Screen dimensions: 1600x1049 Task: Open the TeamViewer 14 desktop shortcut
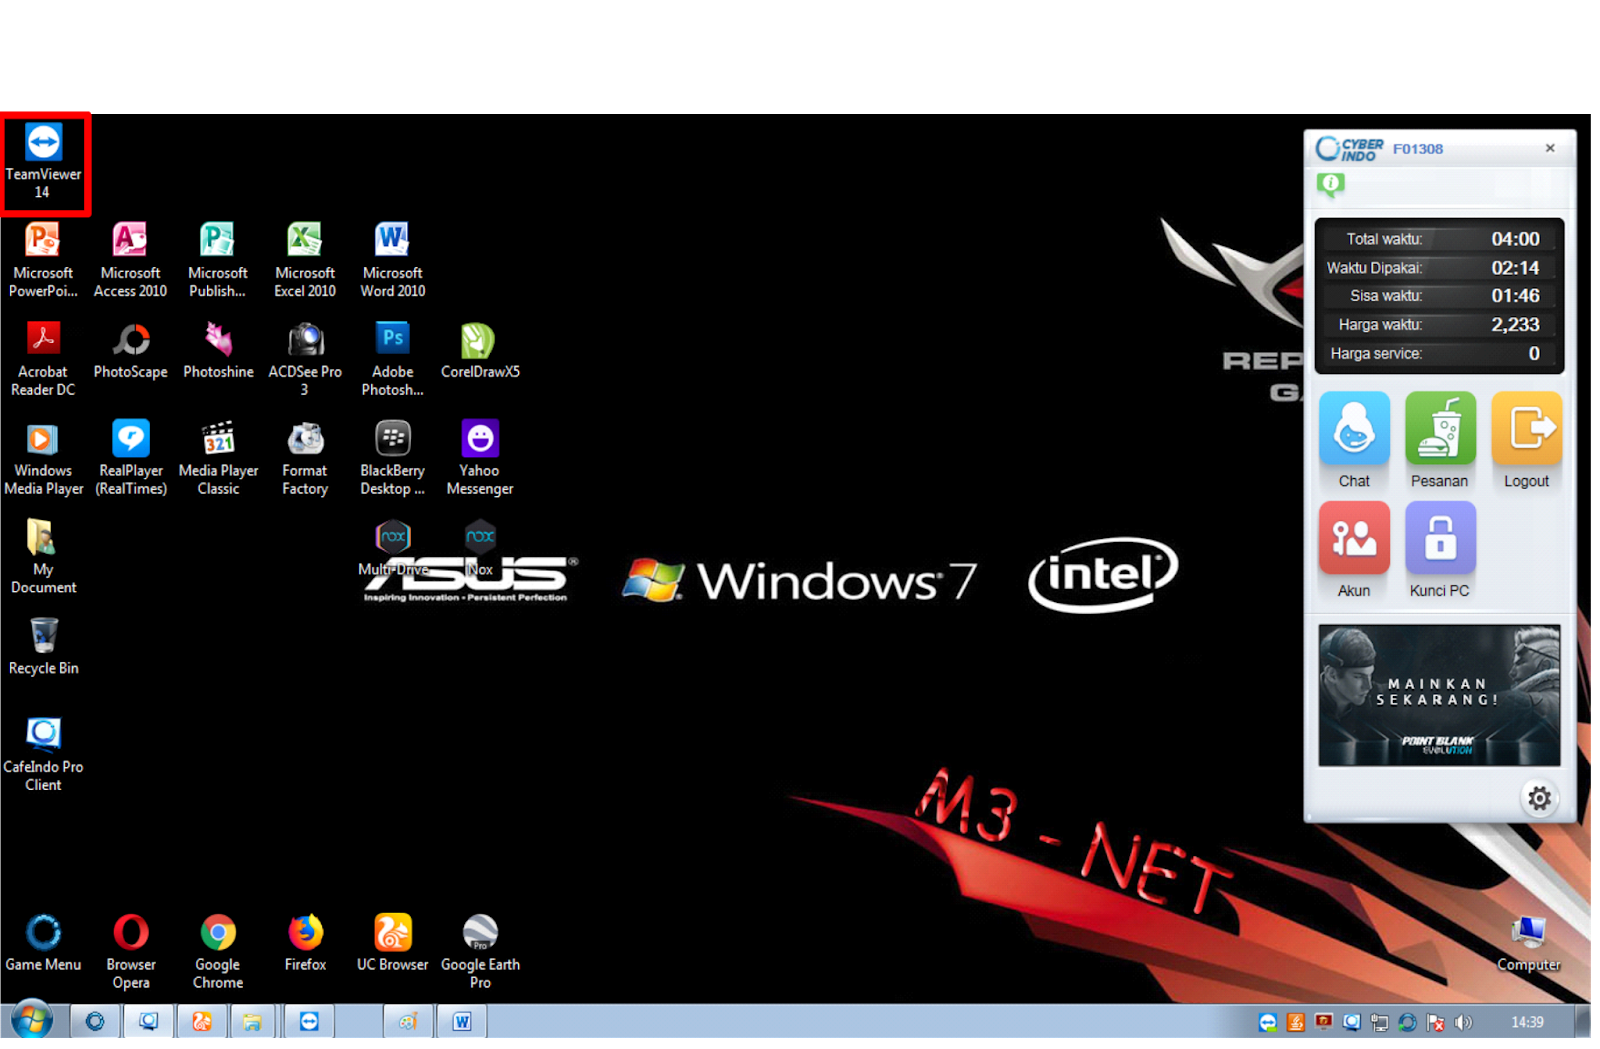(43, 161)
